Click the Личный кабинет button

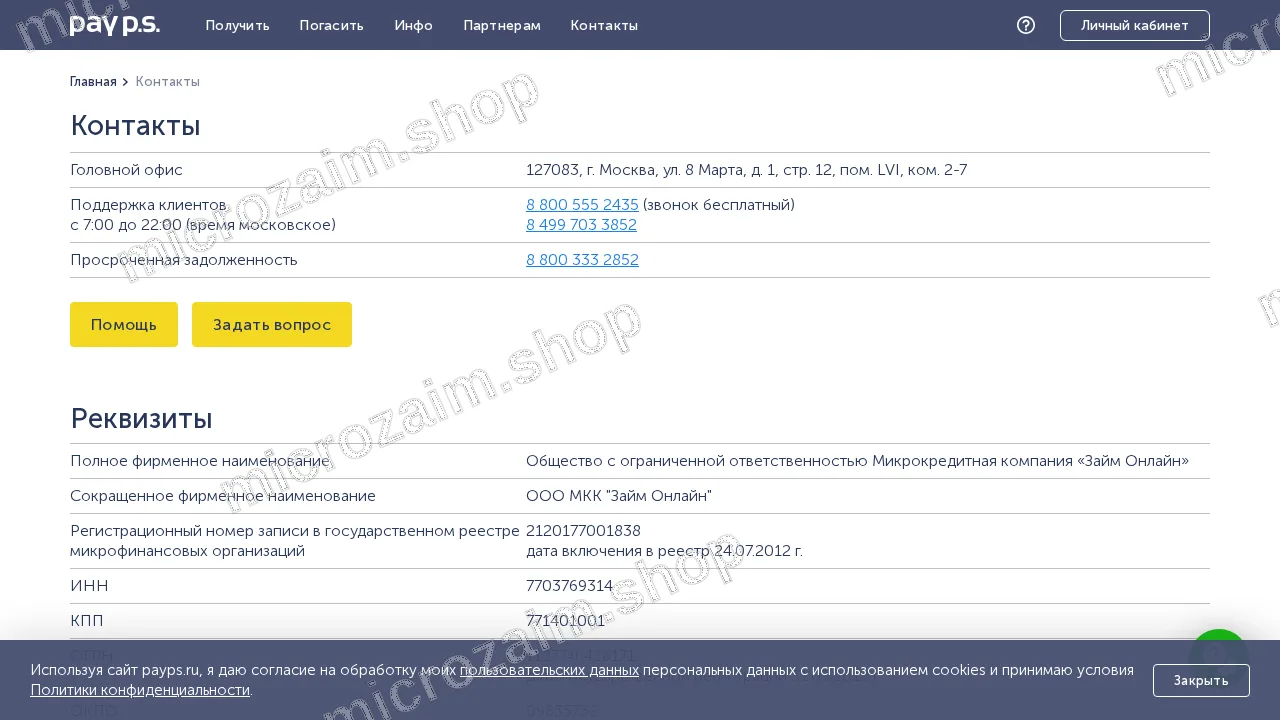(x=1135, y=25)
